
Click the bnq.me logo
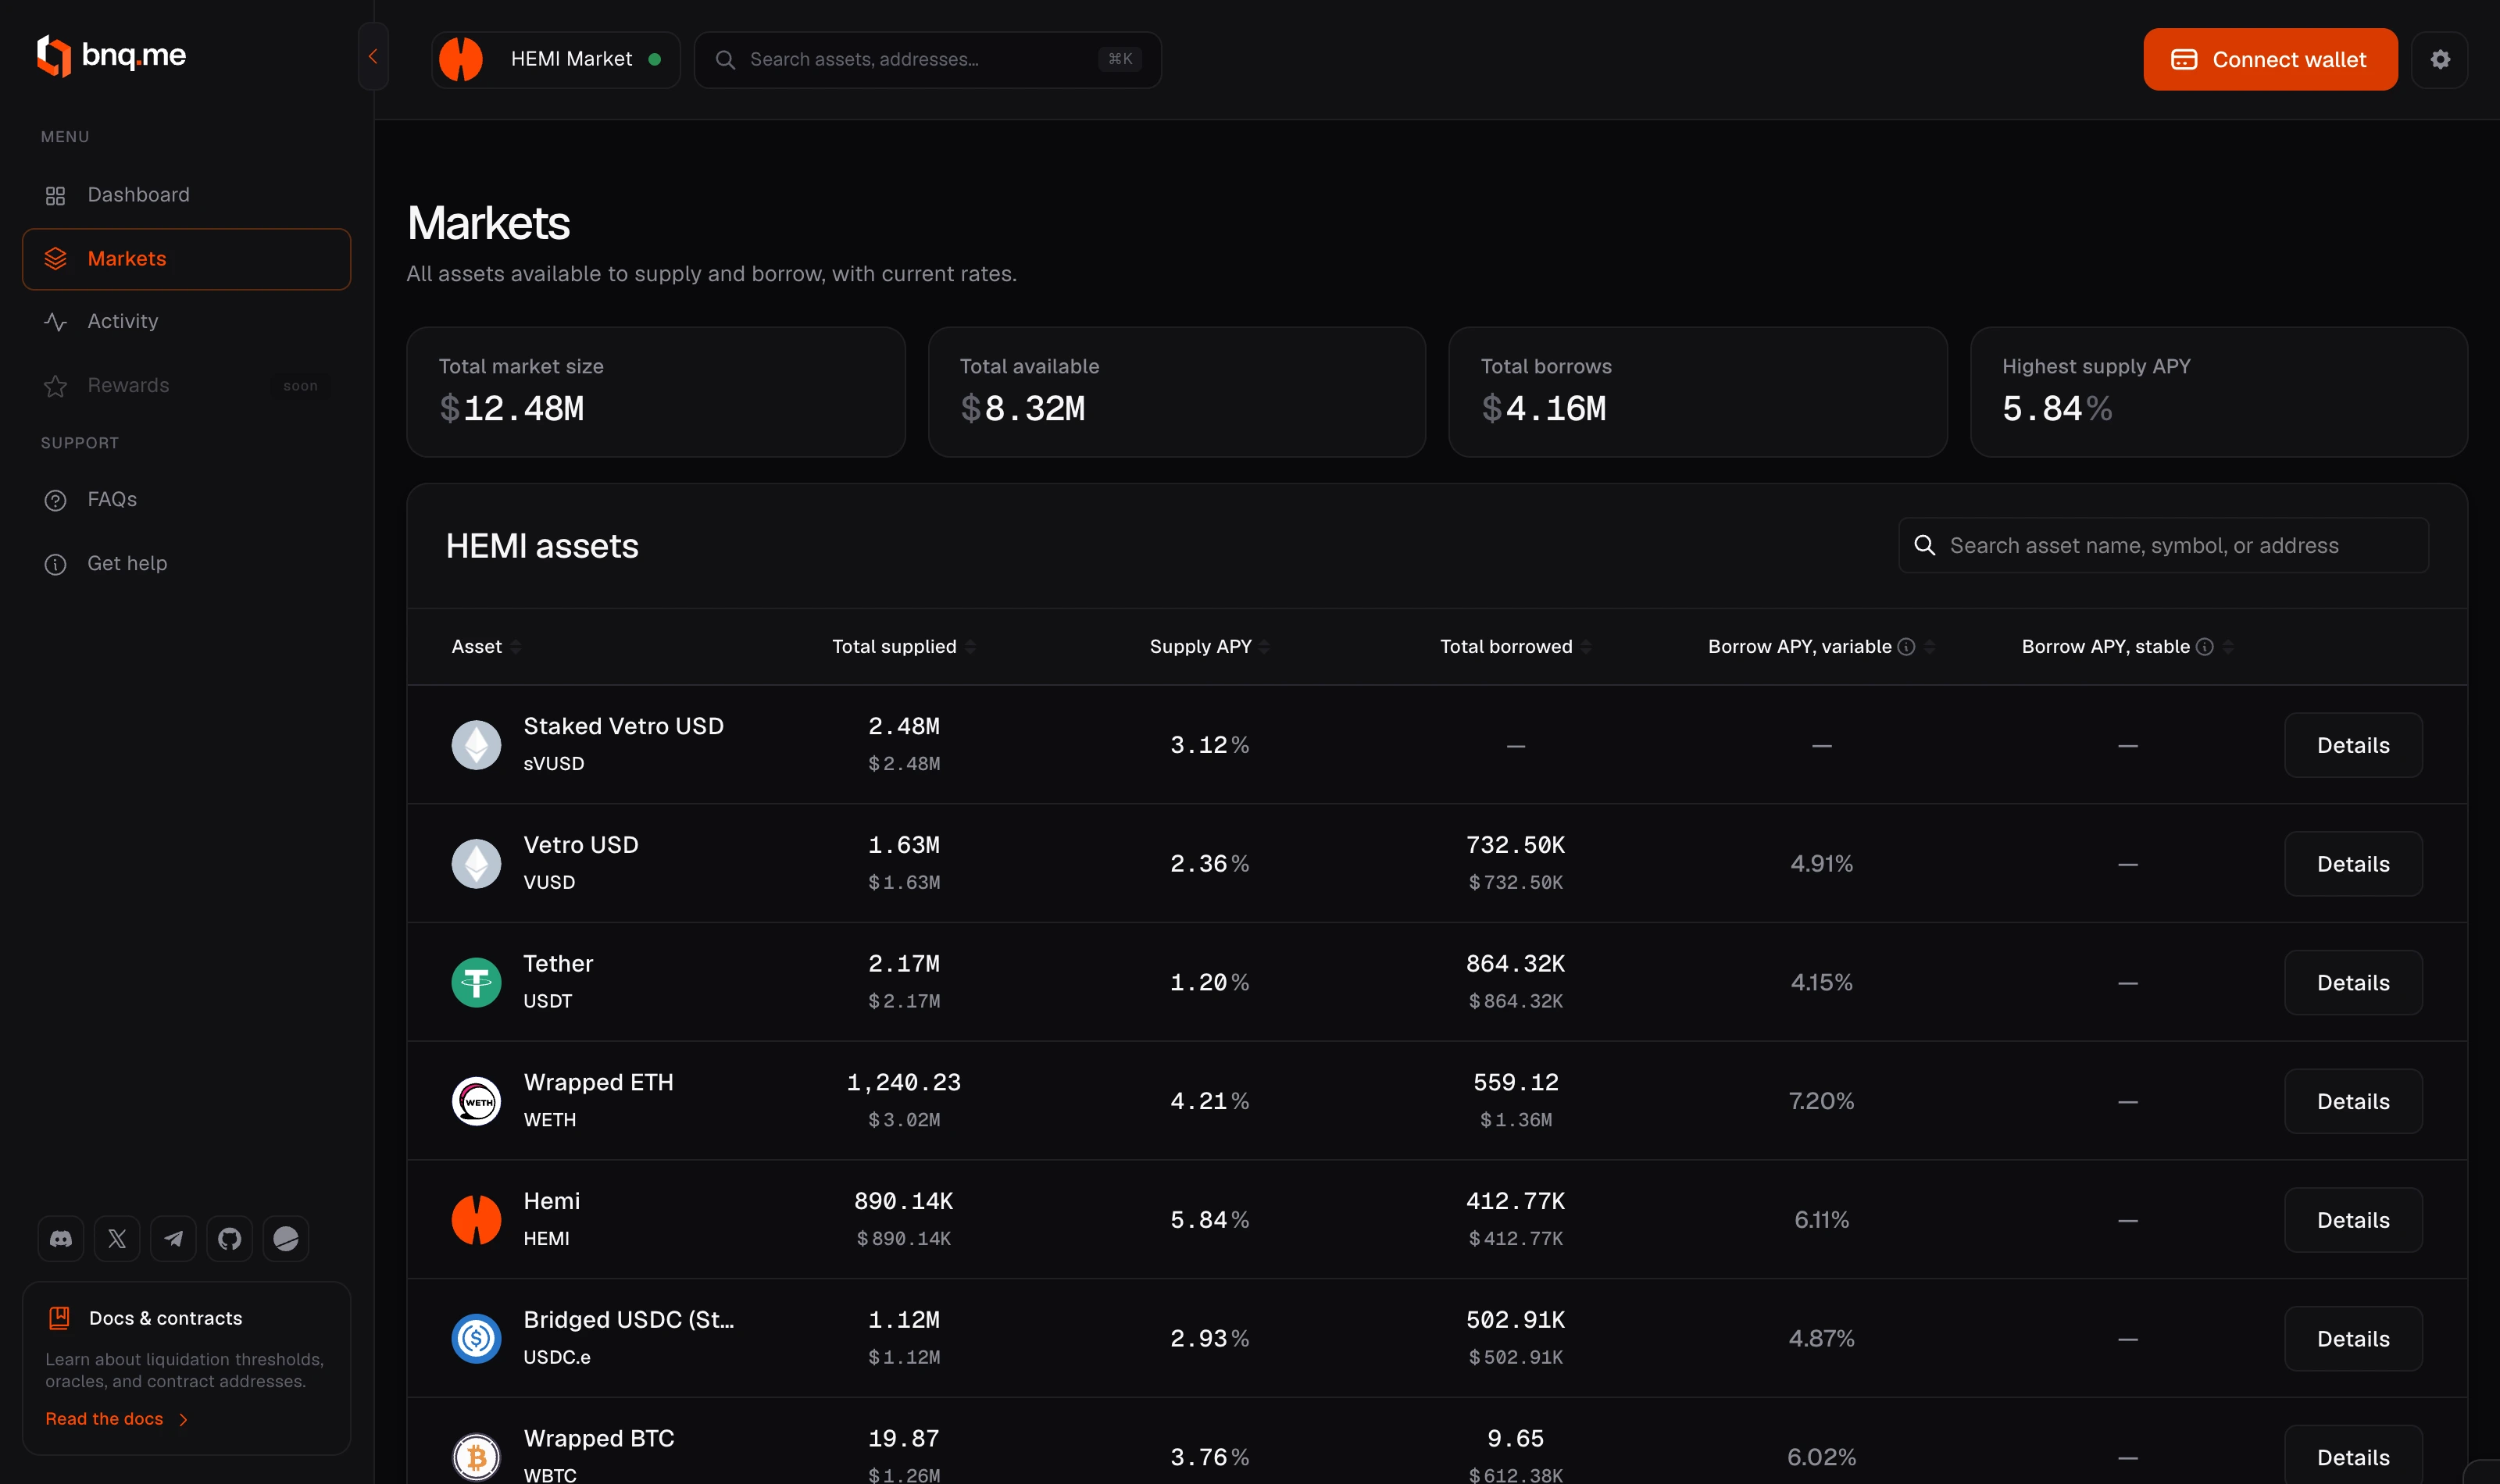click(111, 56)
